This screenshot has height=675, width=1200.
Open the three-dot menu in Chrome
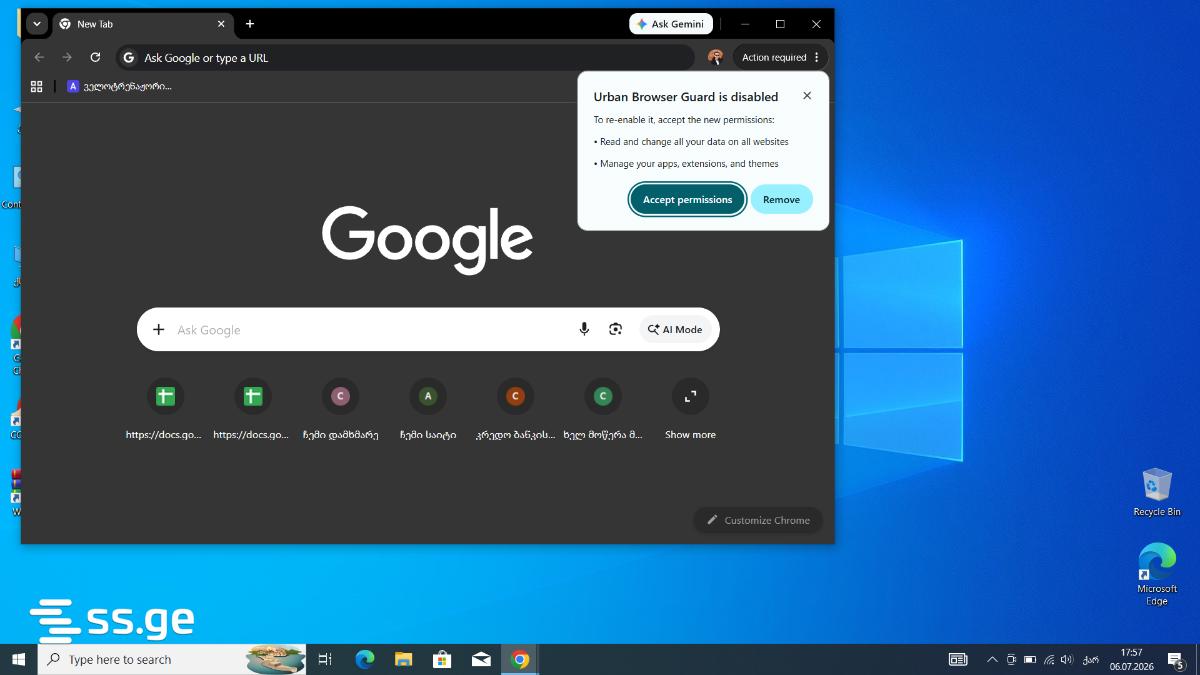(x=817, y=58)
